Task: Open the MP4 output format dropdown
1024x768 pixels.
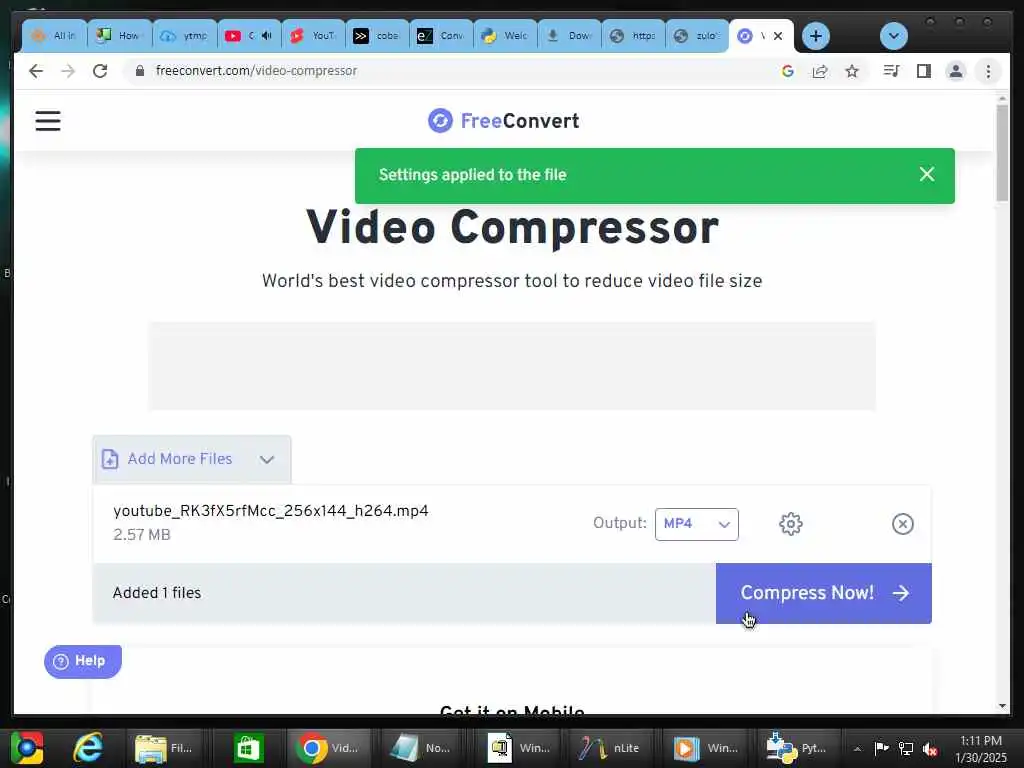Action: pos(697,524)
